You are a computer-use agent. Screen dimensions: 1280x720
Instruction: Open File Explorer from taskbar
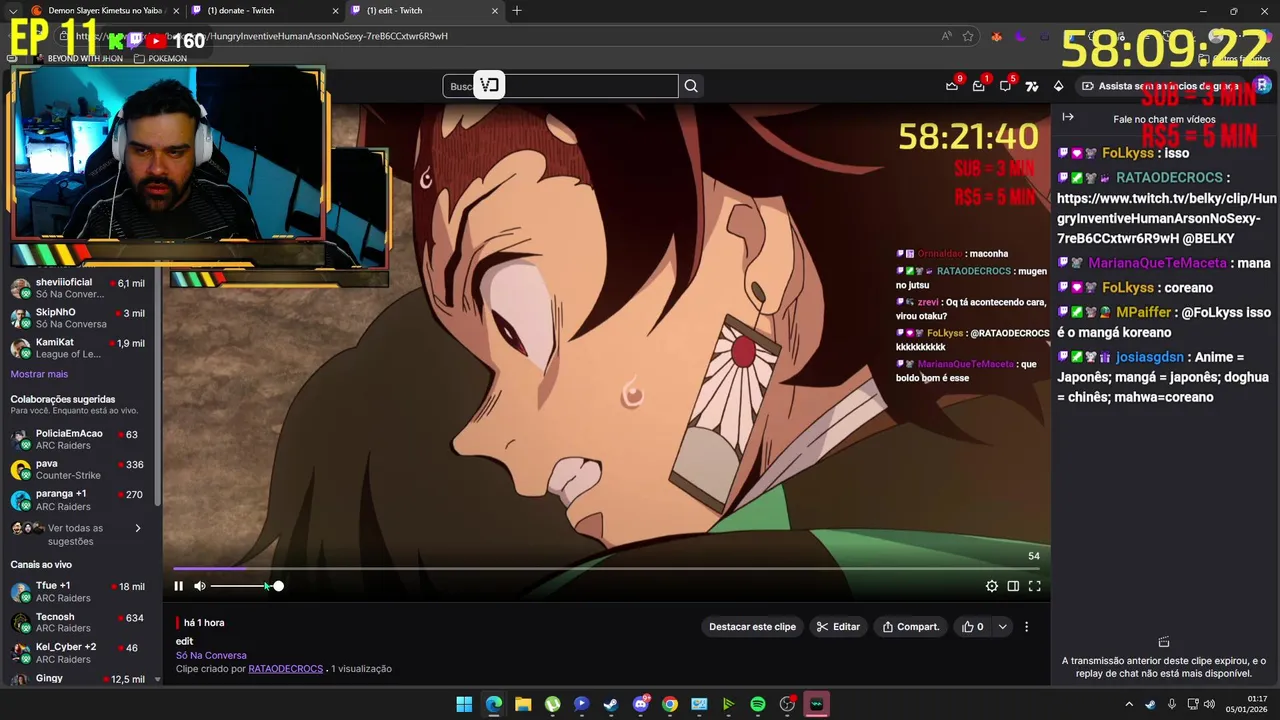coord(523,705)
